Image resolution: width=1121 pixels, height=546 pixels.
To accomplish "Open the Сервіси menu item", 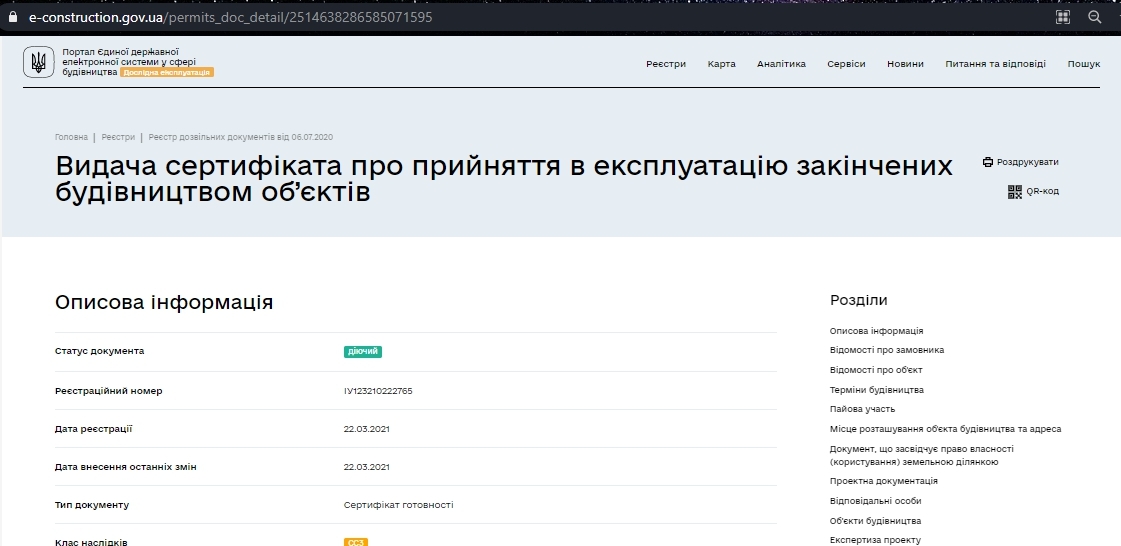I will pyautogui.click(x=846, y=64).
